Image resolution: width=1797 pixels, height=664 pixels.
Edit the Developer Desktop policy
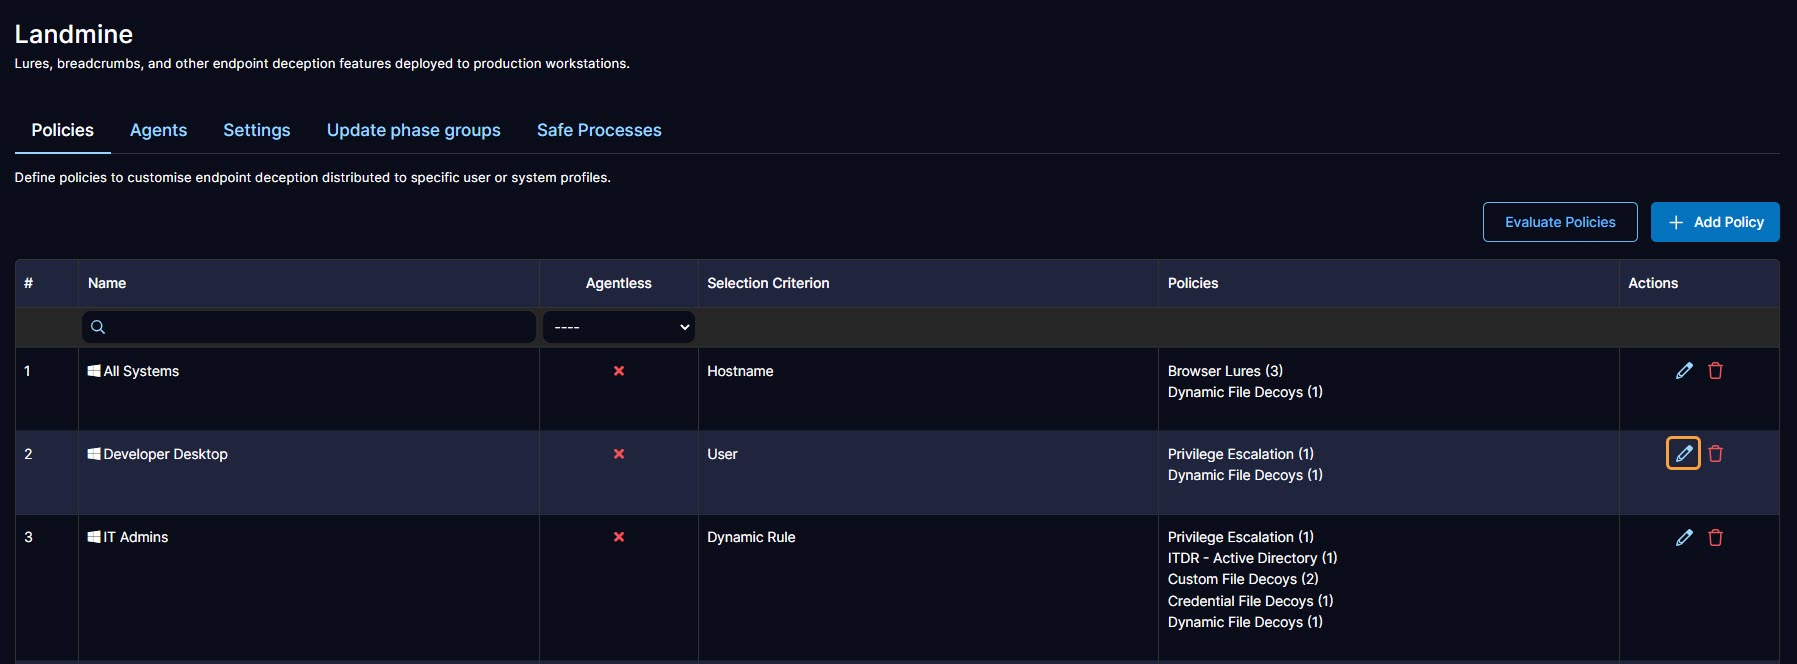point(1684,454)
